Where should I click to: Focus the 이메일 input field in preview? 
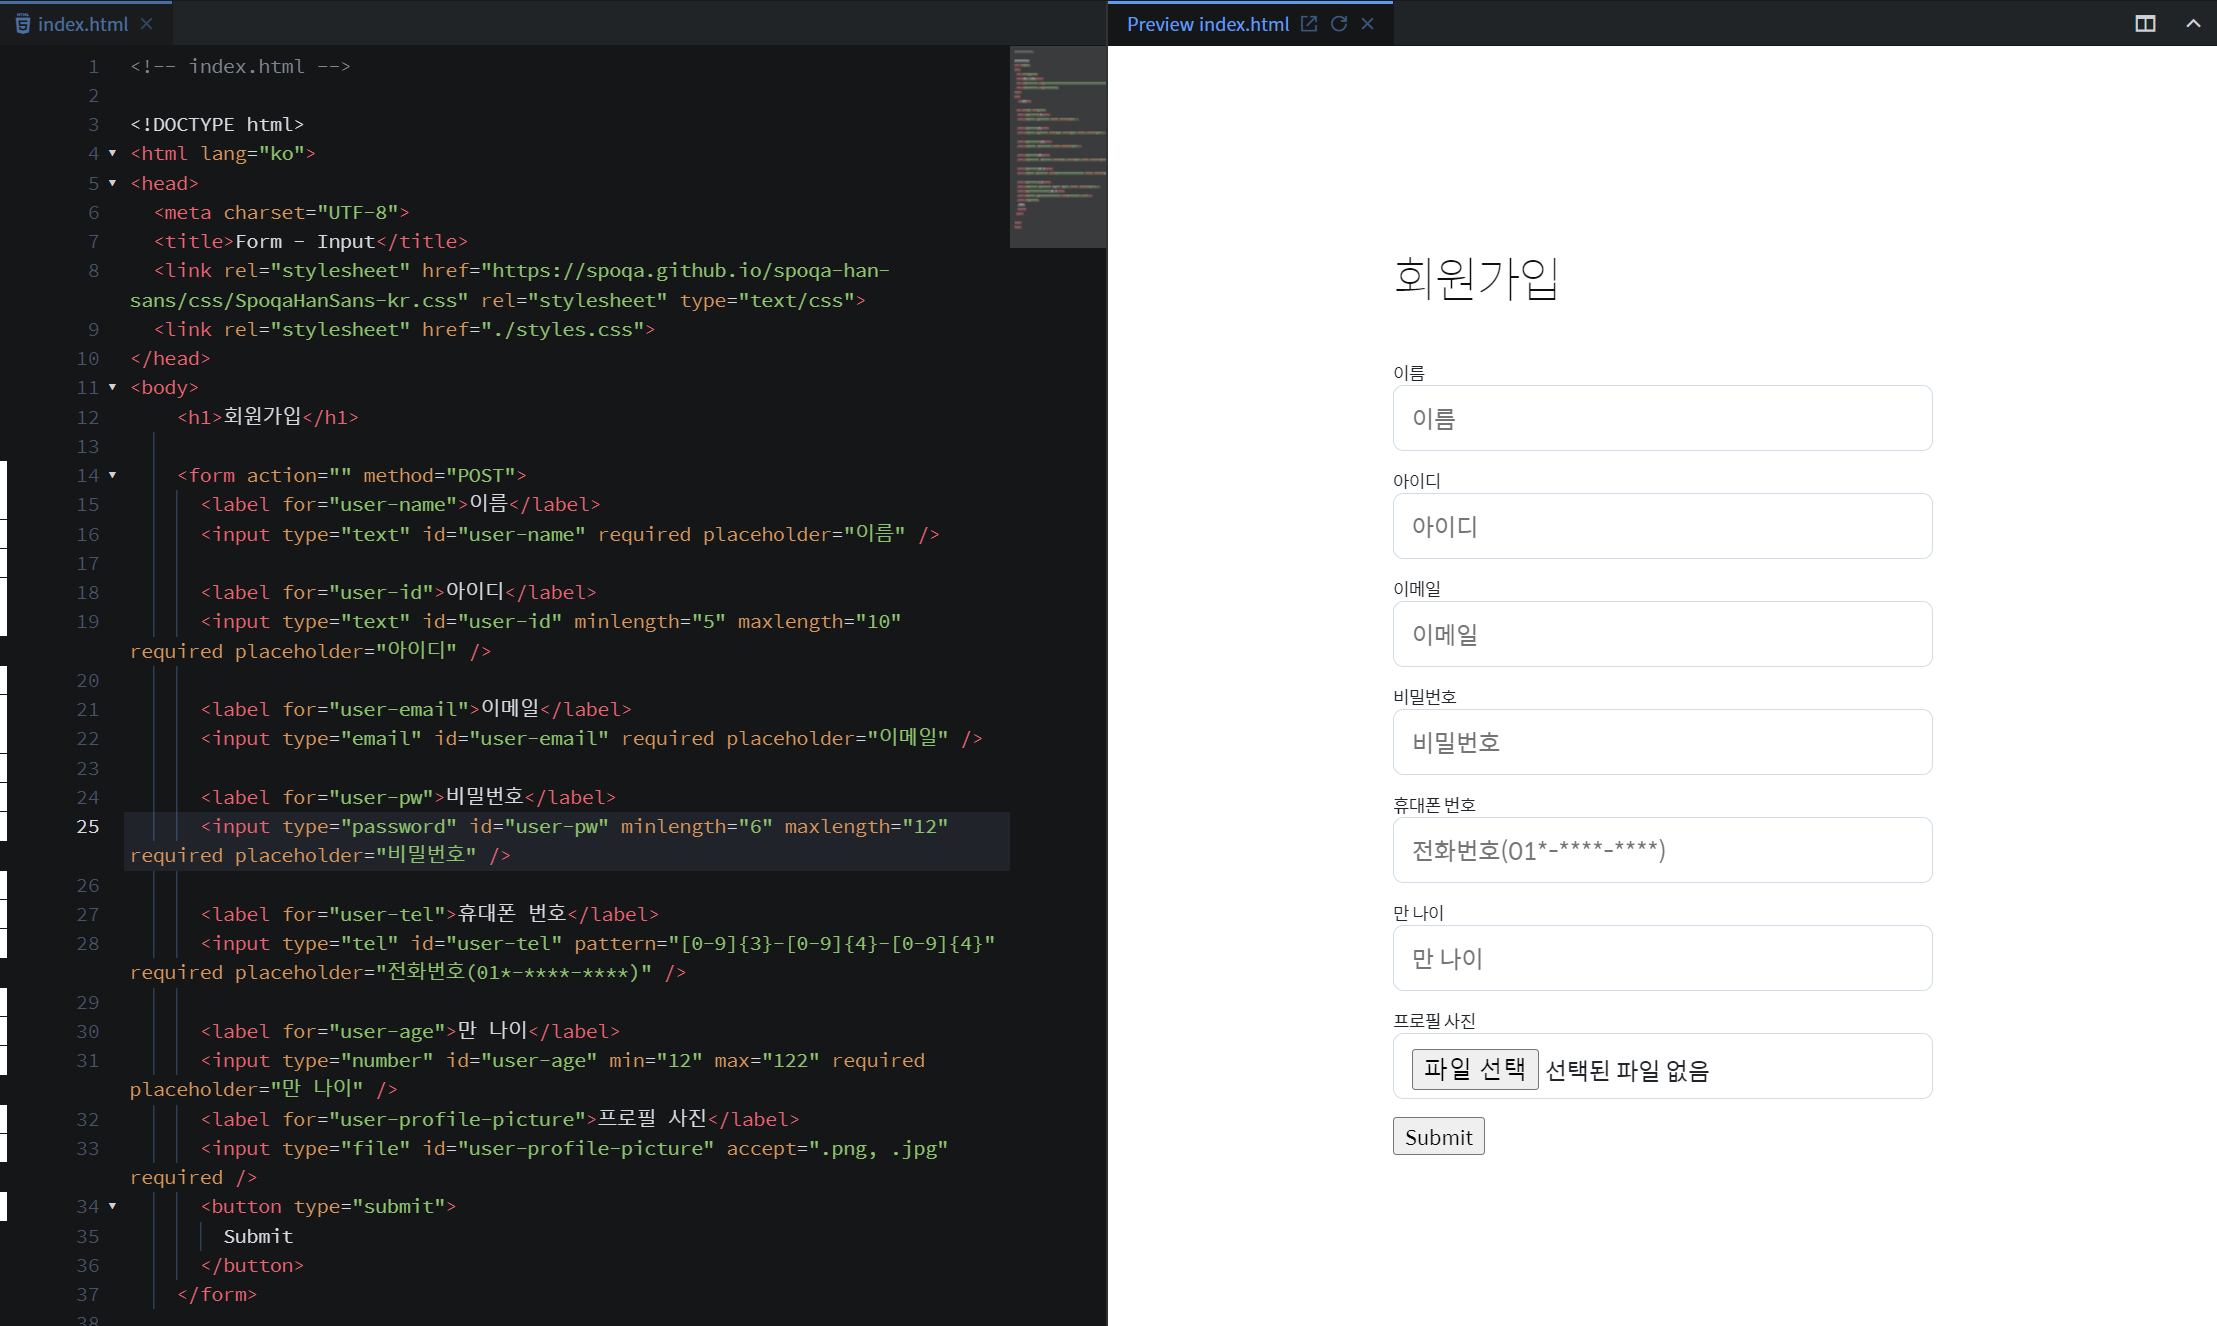tap(1662, 634)
